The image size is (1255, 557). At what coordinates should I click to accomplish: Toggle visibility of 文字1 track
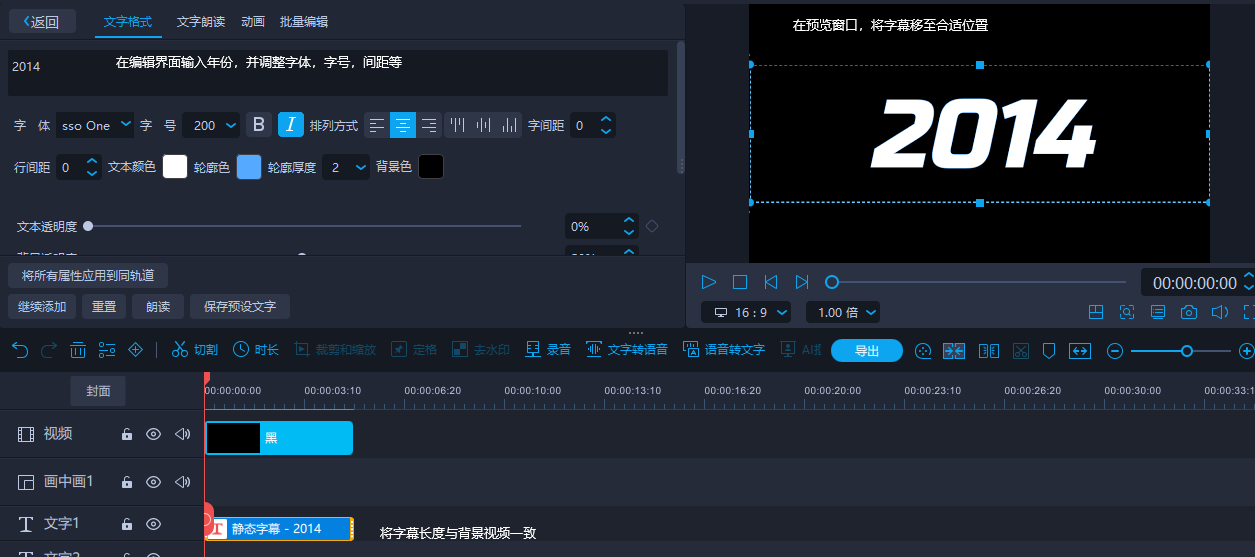coord(154,524)
